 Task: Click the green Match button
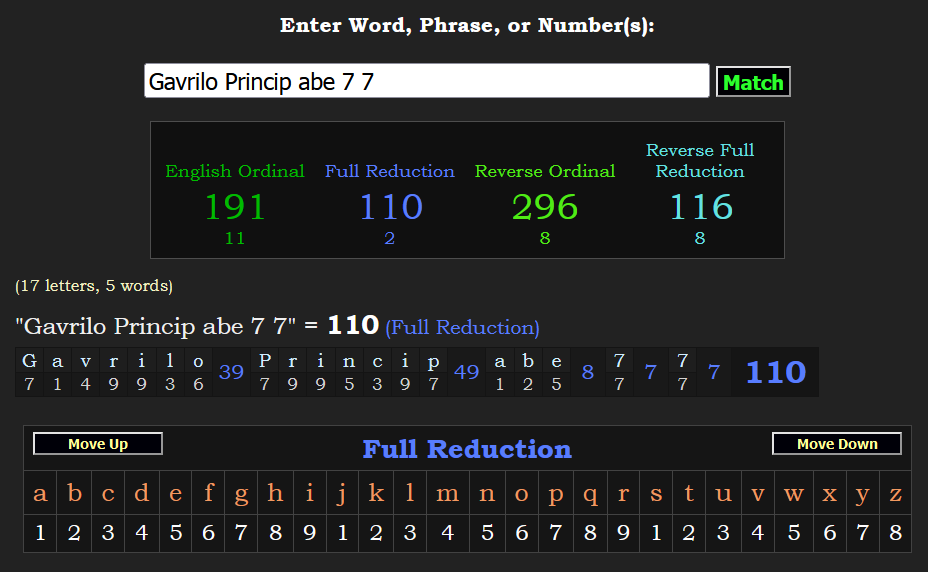[x=753, y=82]
